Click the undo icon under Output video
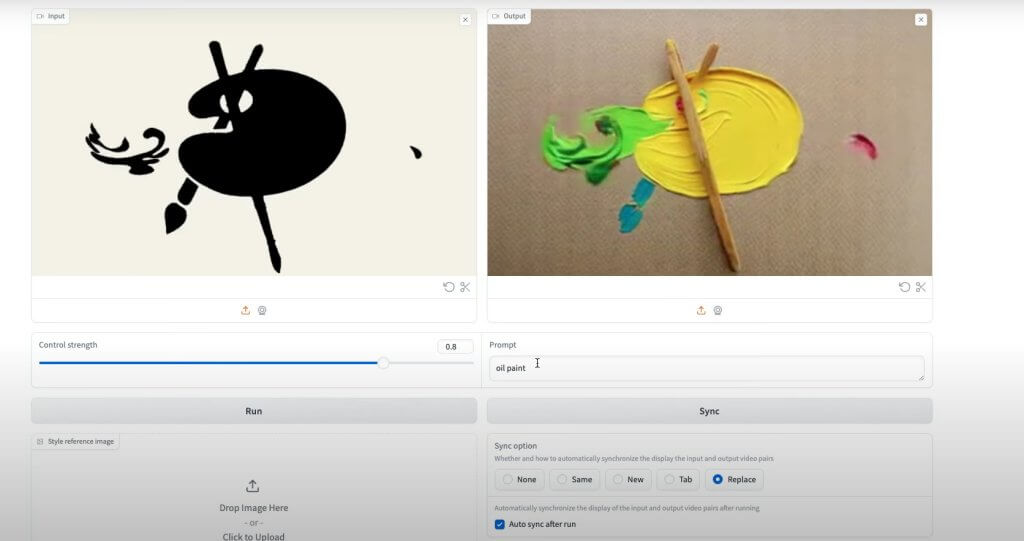The height and width of the screenshot is (541, 1024). point(904,287)
